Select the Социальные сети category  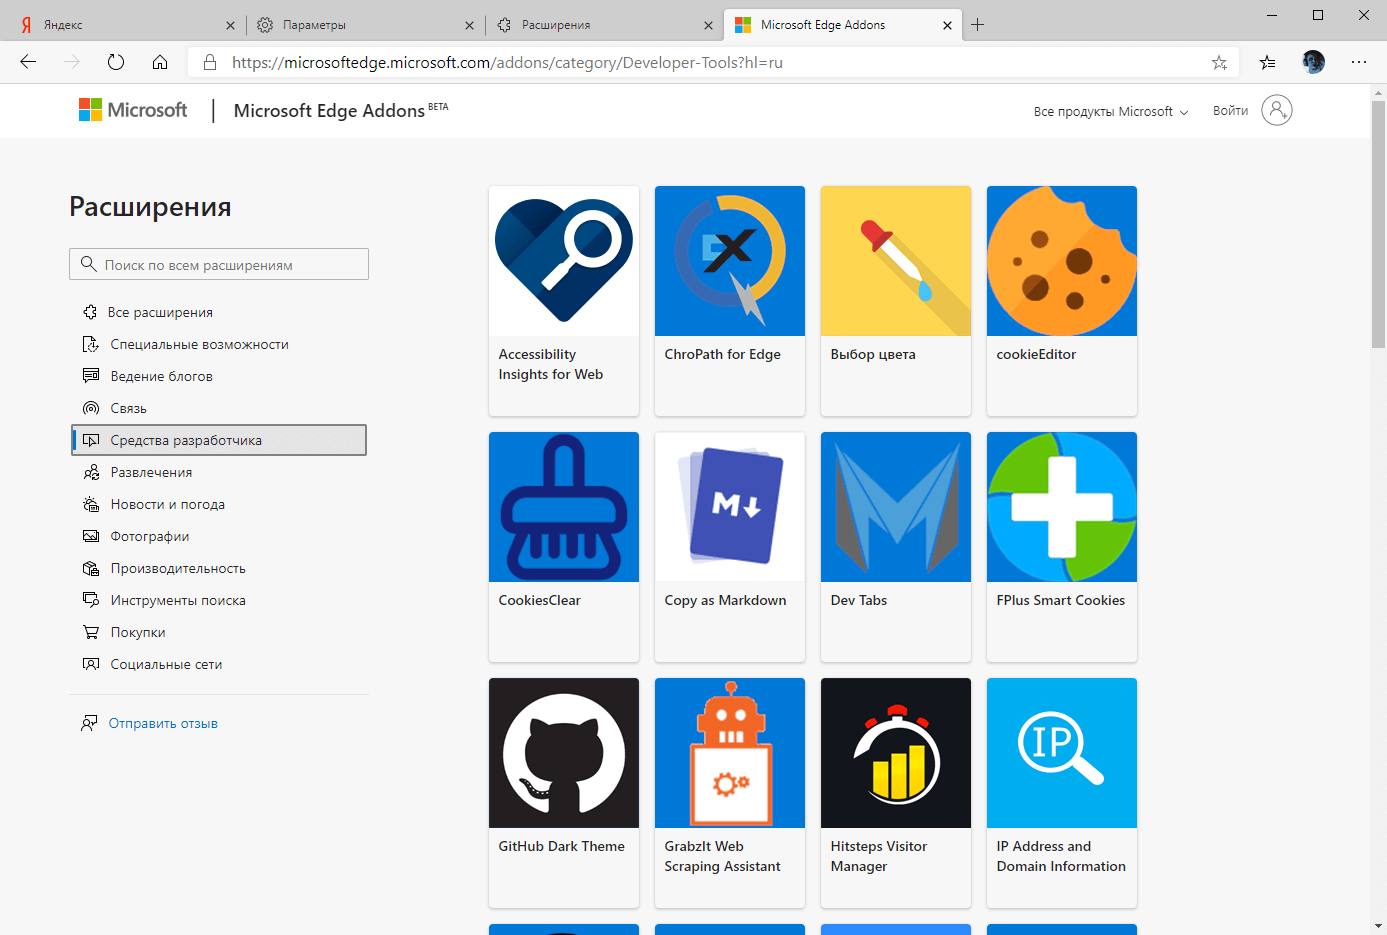pos(219,664)
